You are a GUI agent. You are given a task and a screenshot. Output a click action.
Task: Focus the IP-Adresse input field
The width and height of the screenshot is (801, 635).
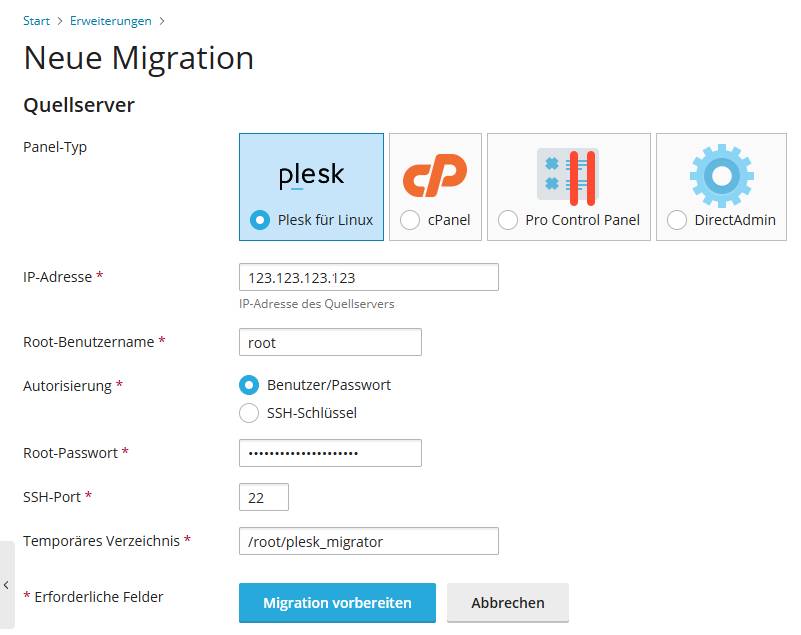(368, 277)
